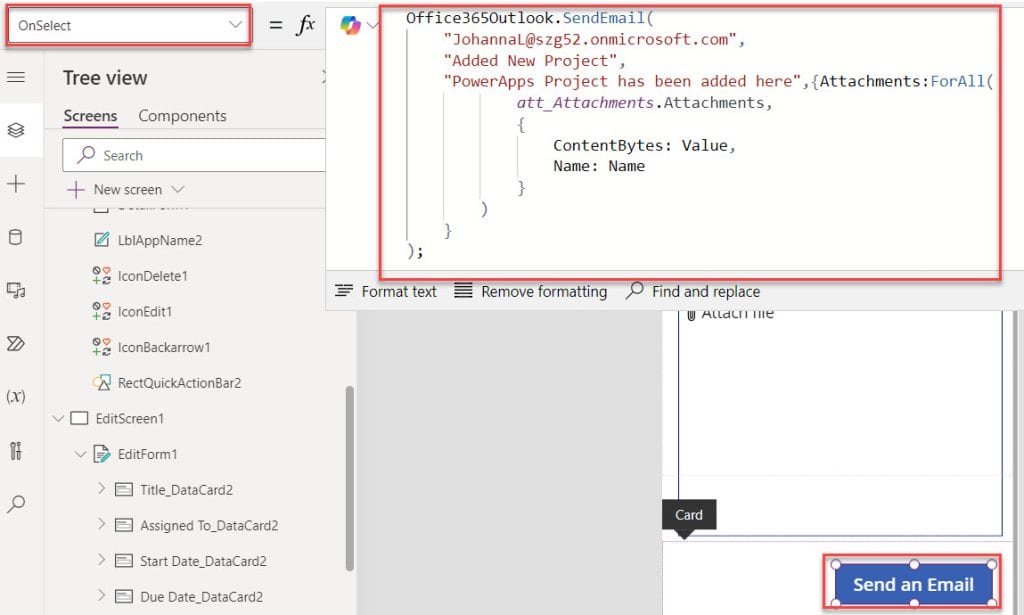This screenshot has height=615, width=1024.
Task: Select Due Date_DataCard2 in tree
Action: [201, 597]
